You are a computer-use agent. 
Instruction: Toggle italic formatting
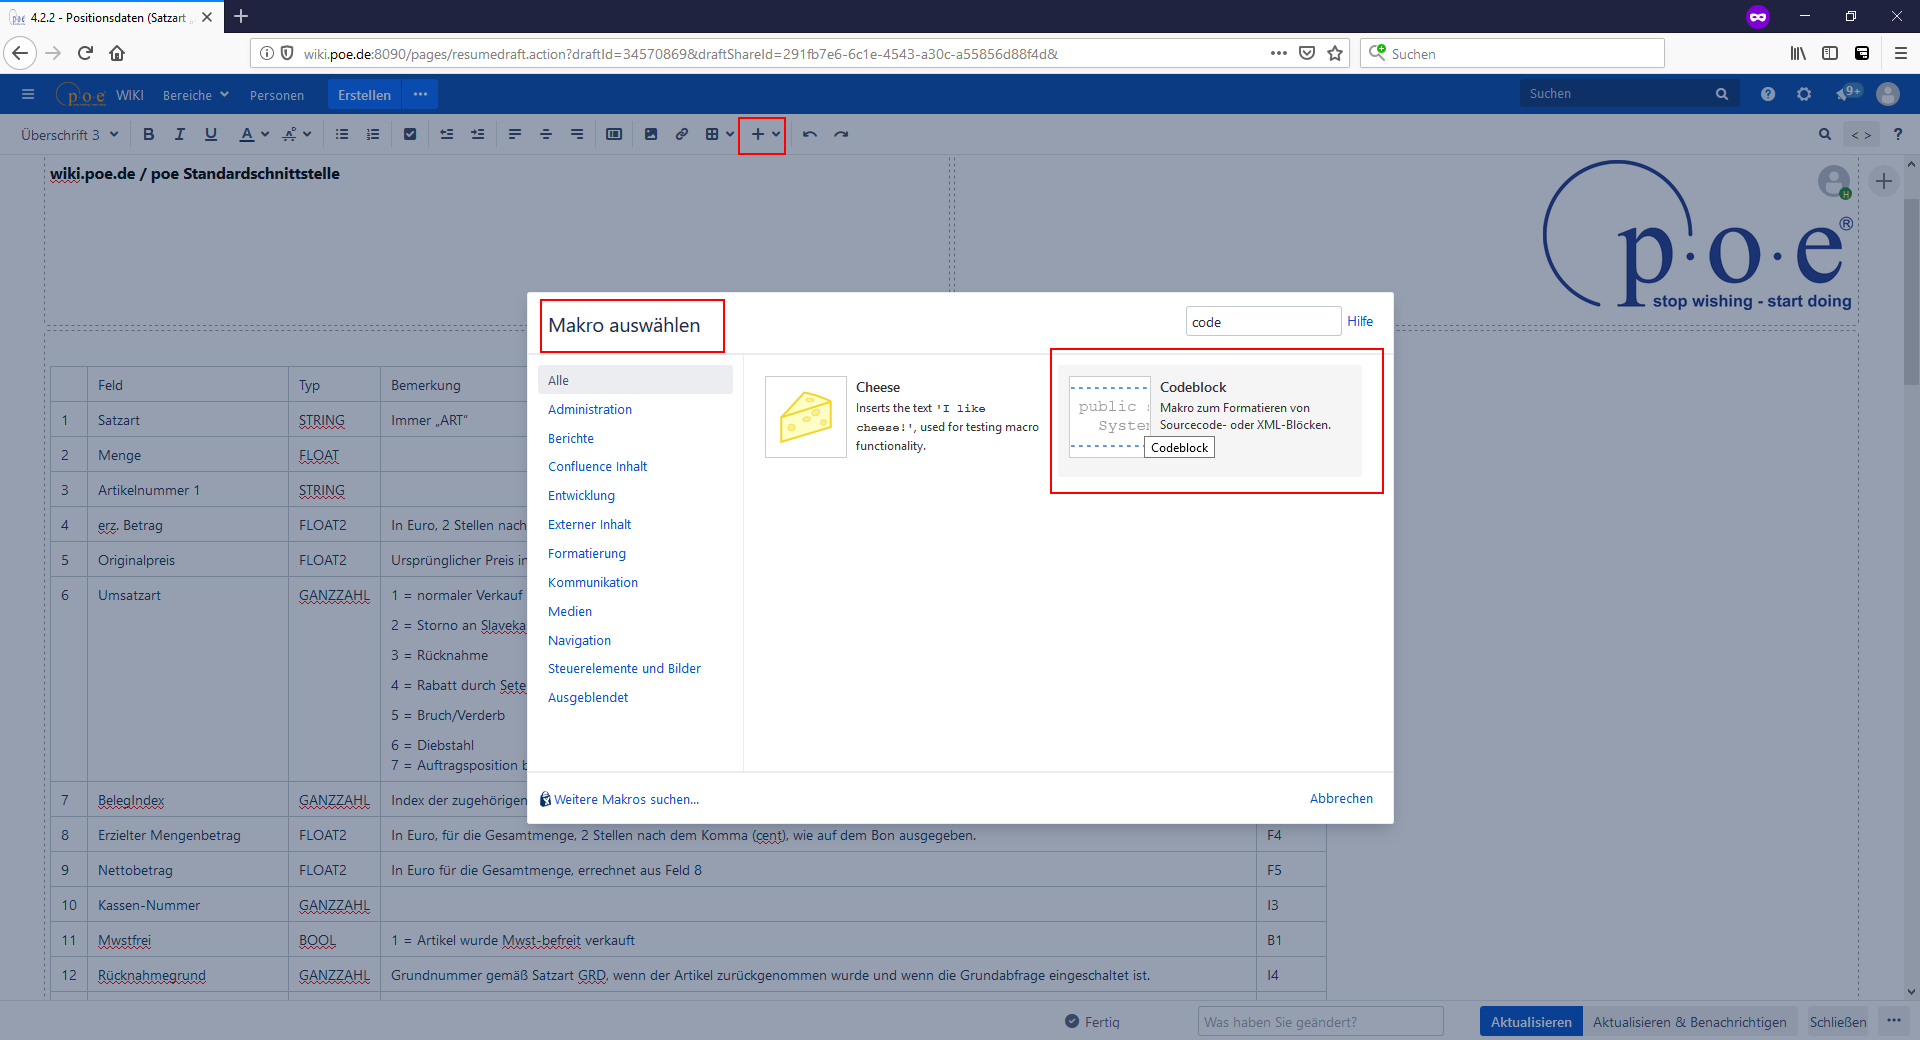180,134
